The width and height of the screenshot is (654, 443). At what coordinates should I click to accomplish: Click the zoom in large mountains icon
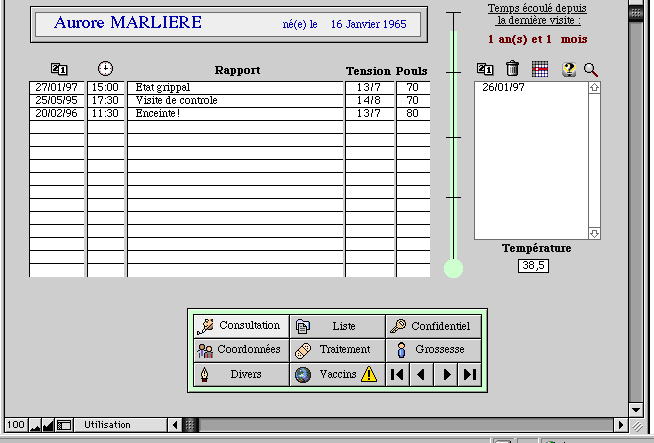pos(48,425)
